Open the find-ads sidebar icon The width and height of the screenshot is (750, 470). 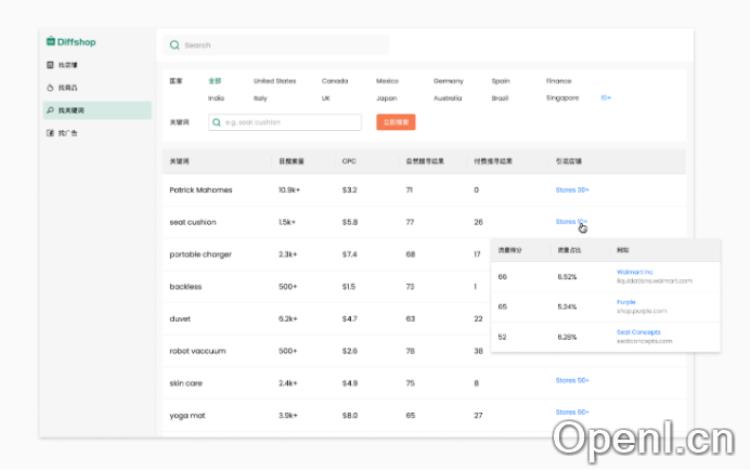(50, 133)
